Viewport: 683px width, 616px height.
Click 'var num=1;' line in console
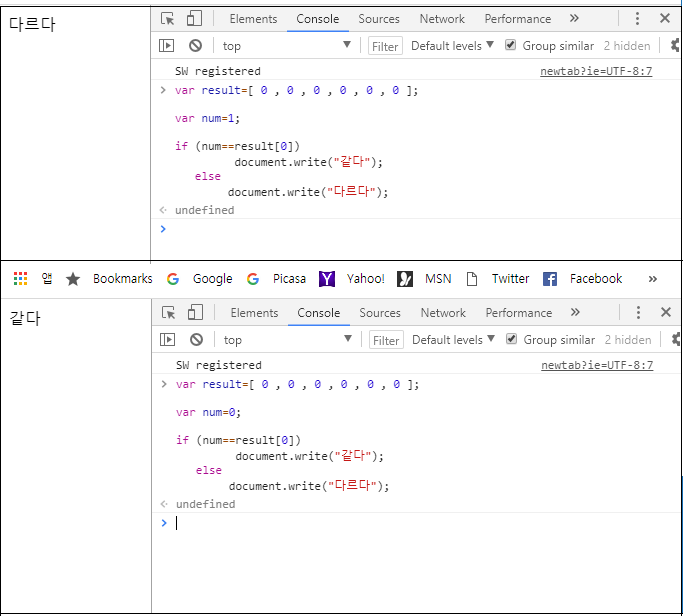click(207, 118)
